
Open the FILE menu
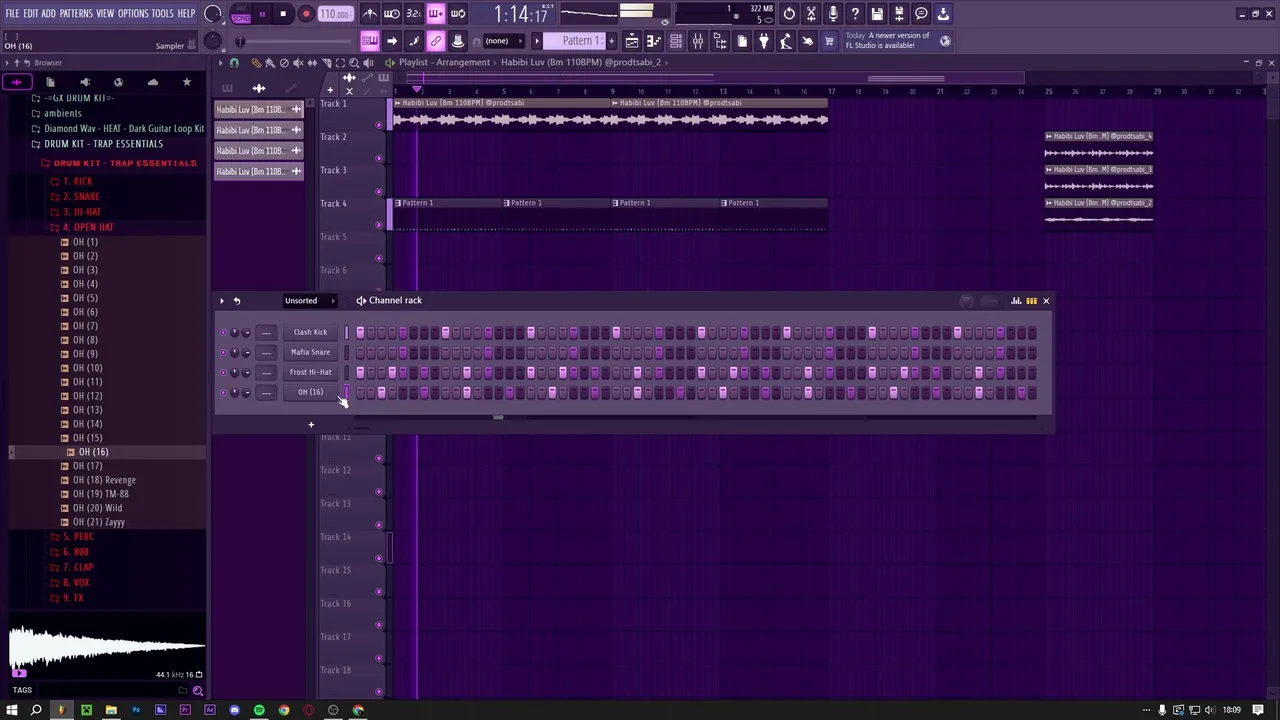pos(12,14)
